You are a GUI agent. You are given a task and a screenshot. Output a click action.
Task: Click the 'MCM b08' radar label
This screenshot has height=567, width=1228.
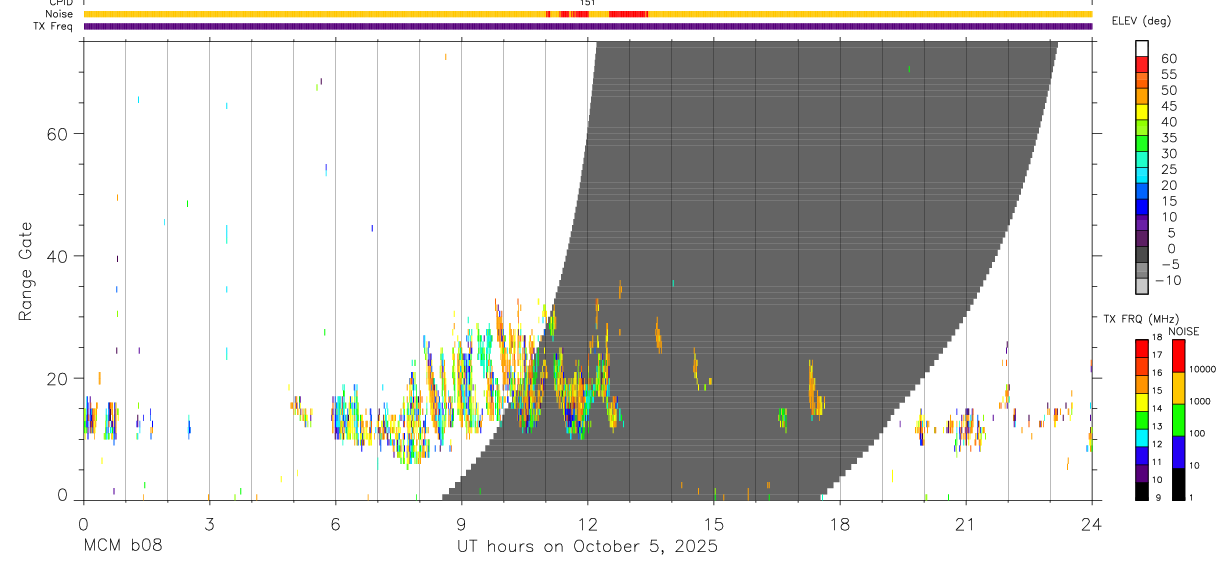[121, 546]
